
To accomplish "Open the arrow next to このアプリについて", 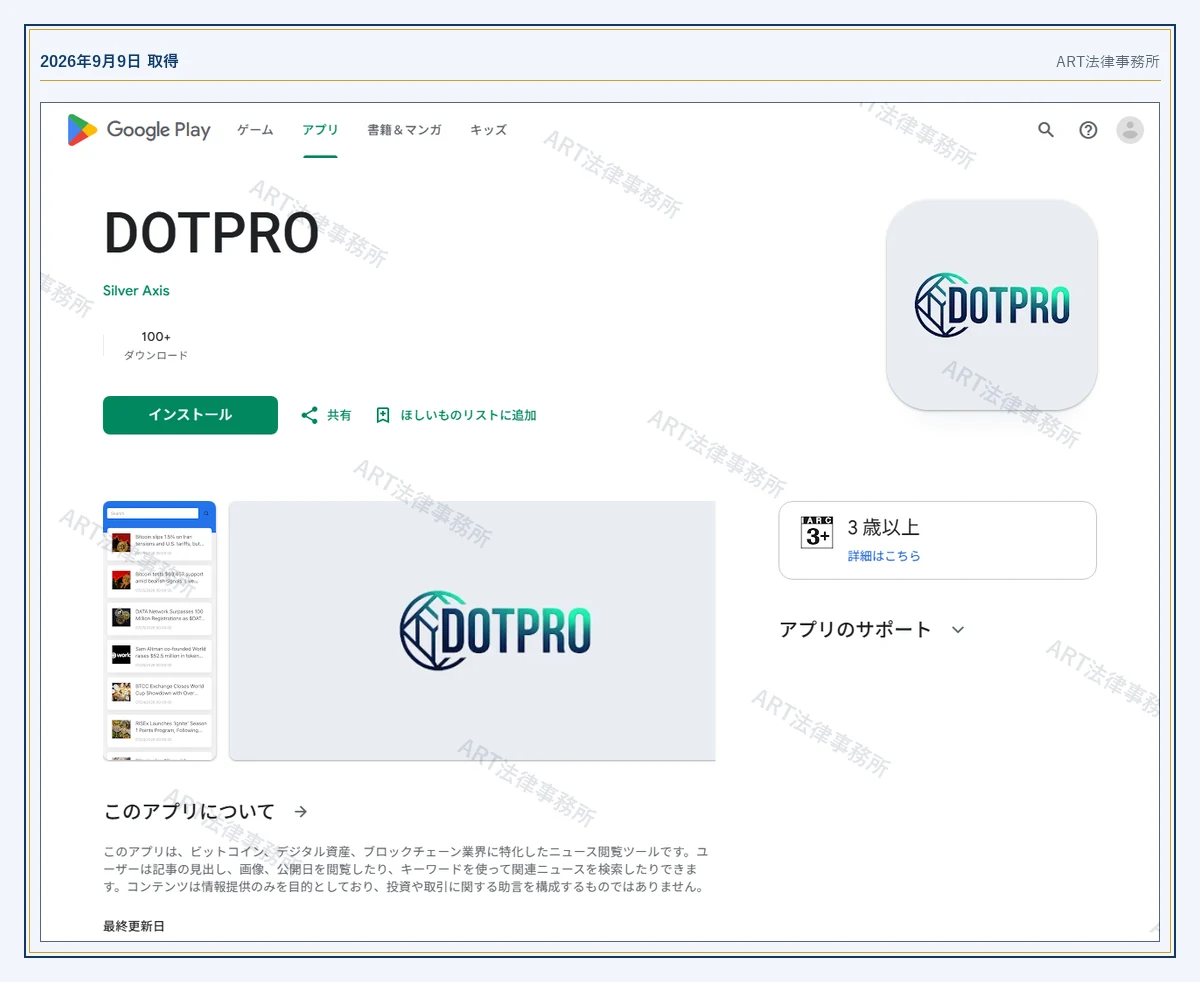I will 301,811.
